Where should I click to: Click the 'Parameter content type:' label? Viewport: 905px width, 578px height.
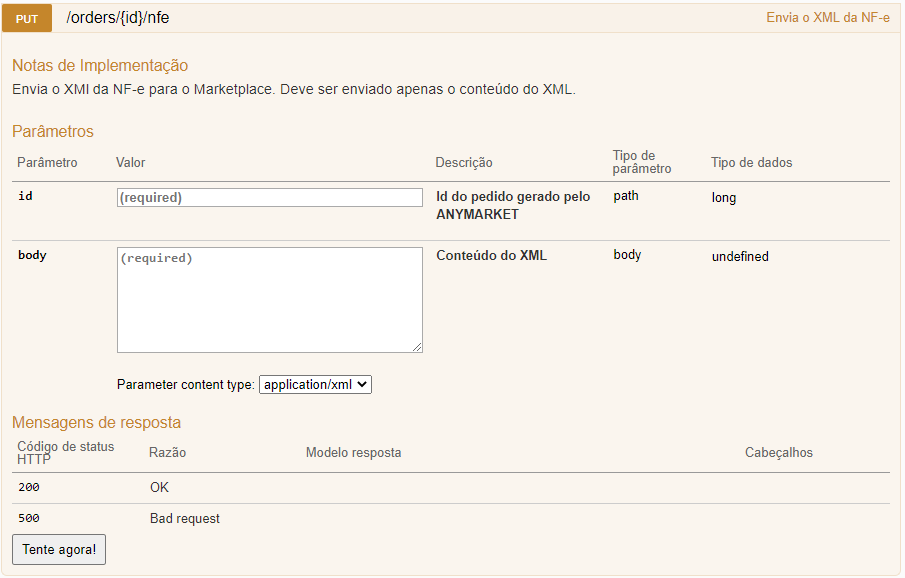pyautogui.click(x=185, y=385)
